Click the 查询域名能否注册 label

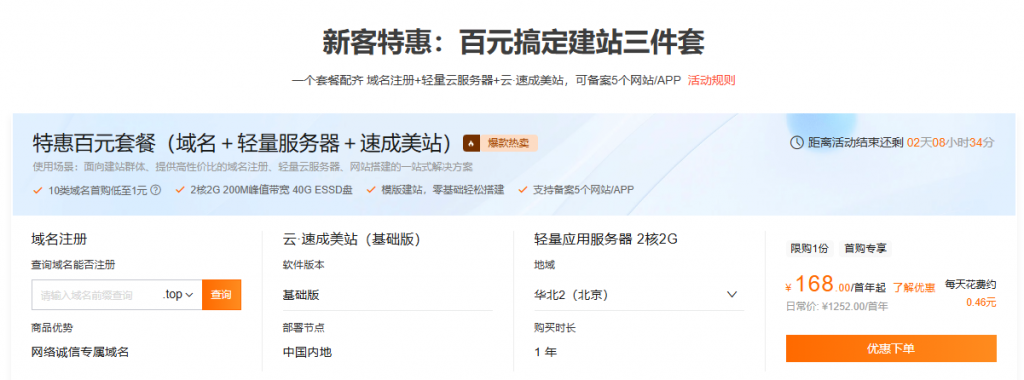click(74, 264)
